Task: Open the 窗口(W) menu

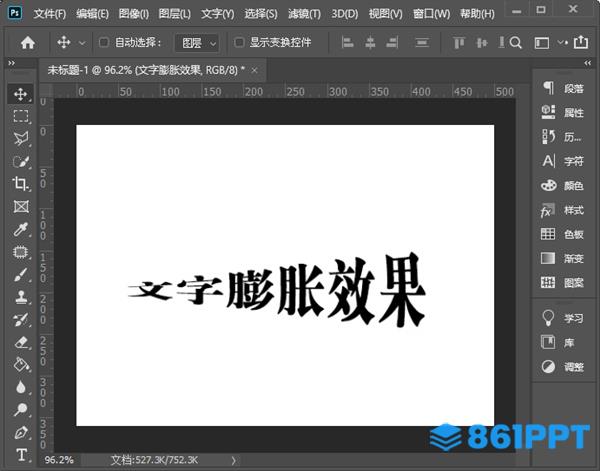Action: click(431, 14)
